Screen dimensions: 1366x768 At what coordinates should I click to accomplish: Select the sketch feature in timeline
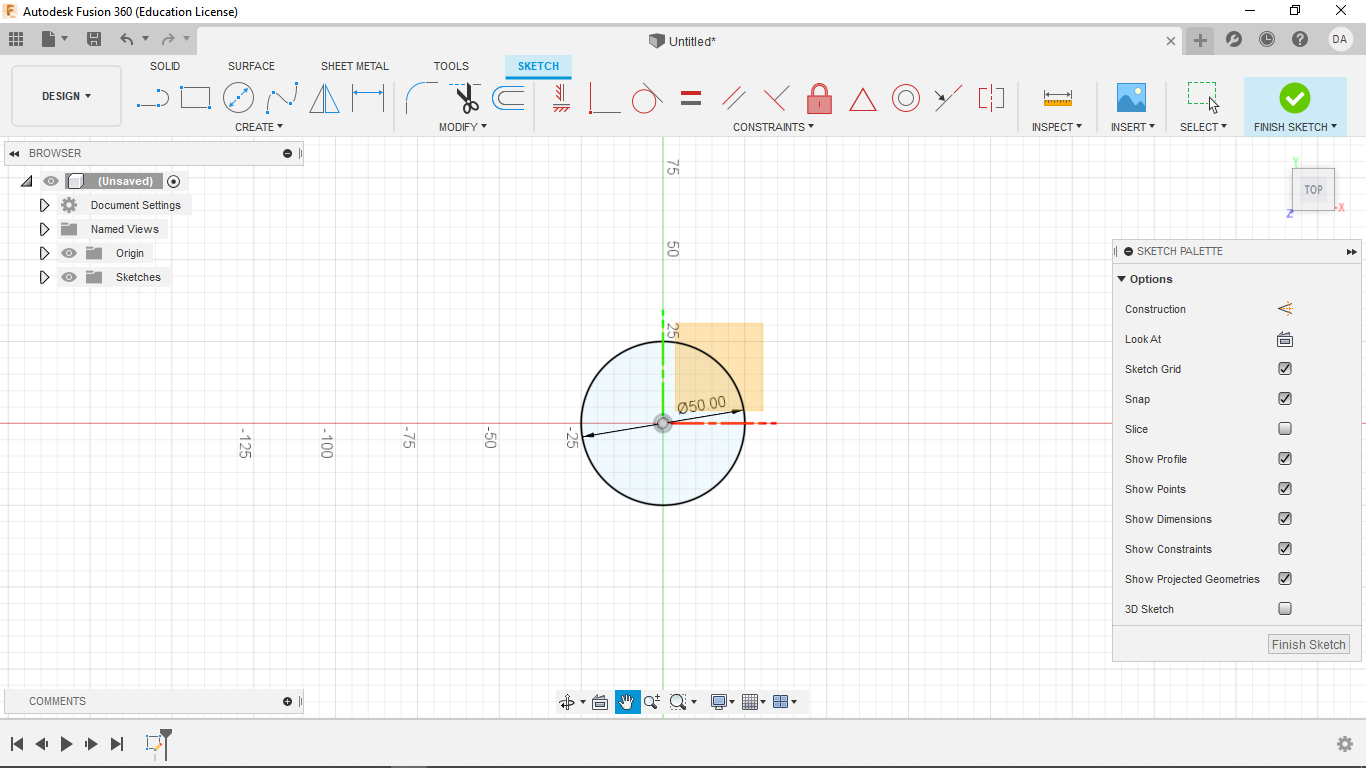[x=154, y=743]
